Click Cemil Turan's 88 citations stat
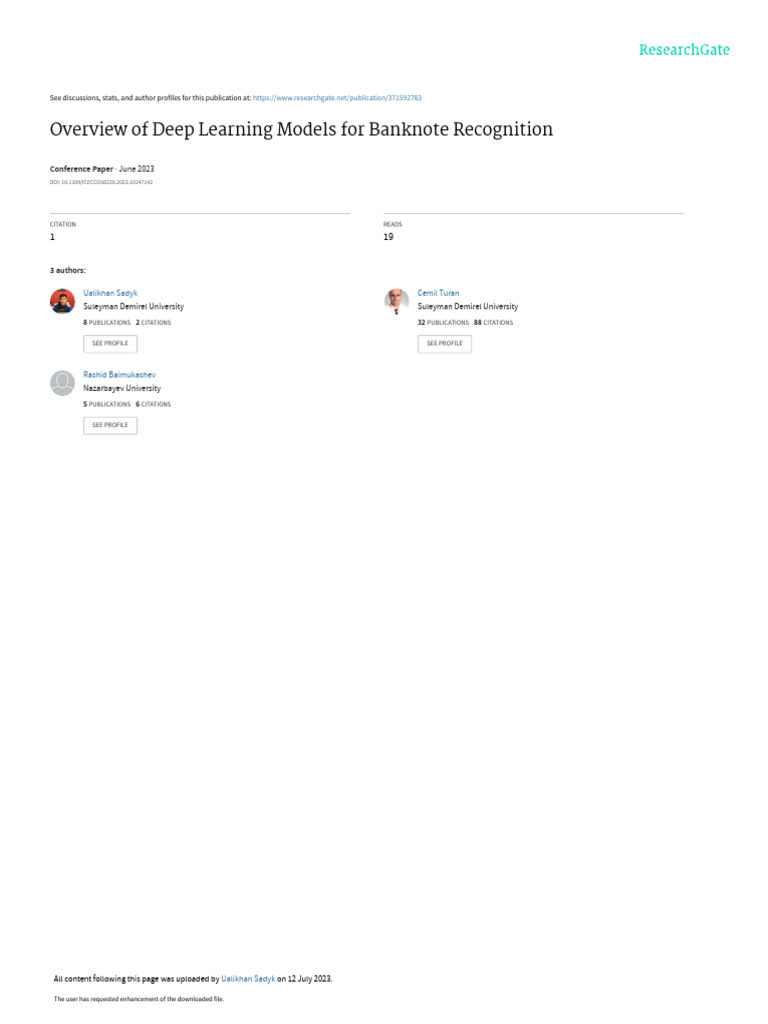 pyautogui.click(x=494, y=323)
